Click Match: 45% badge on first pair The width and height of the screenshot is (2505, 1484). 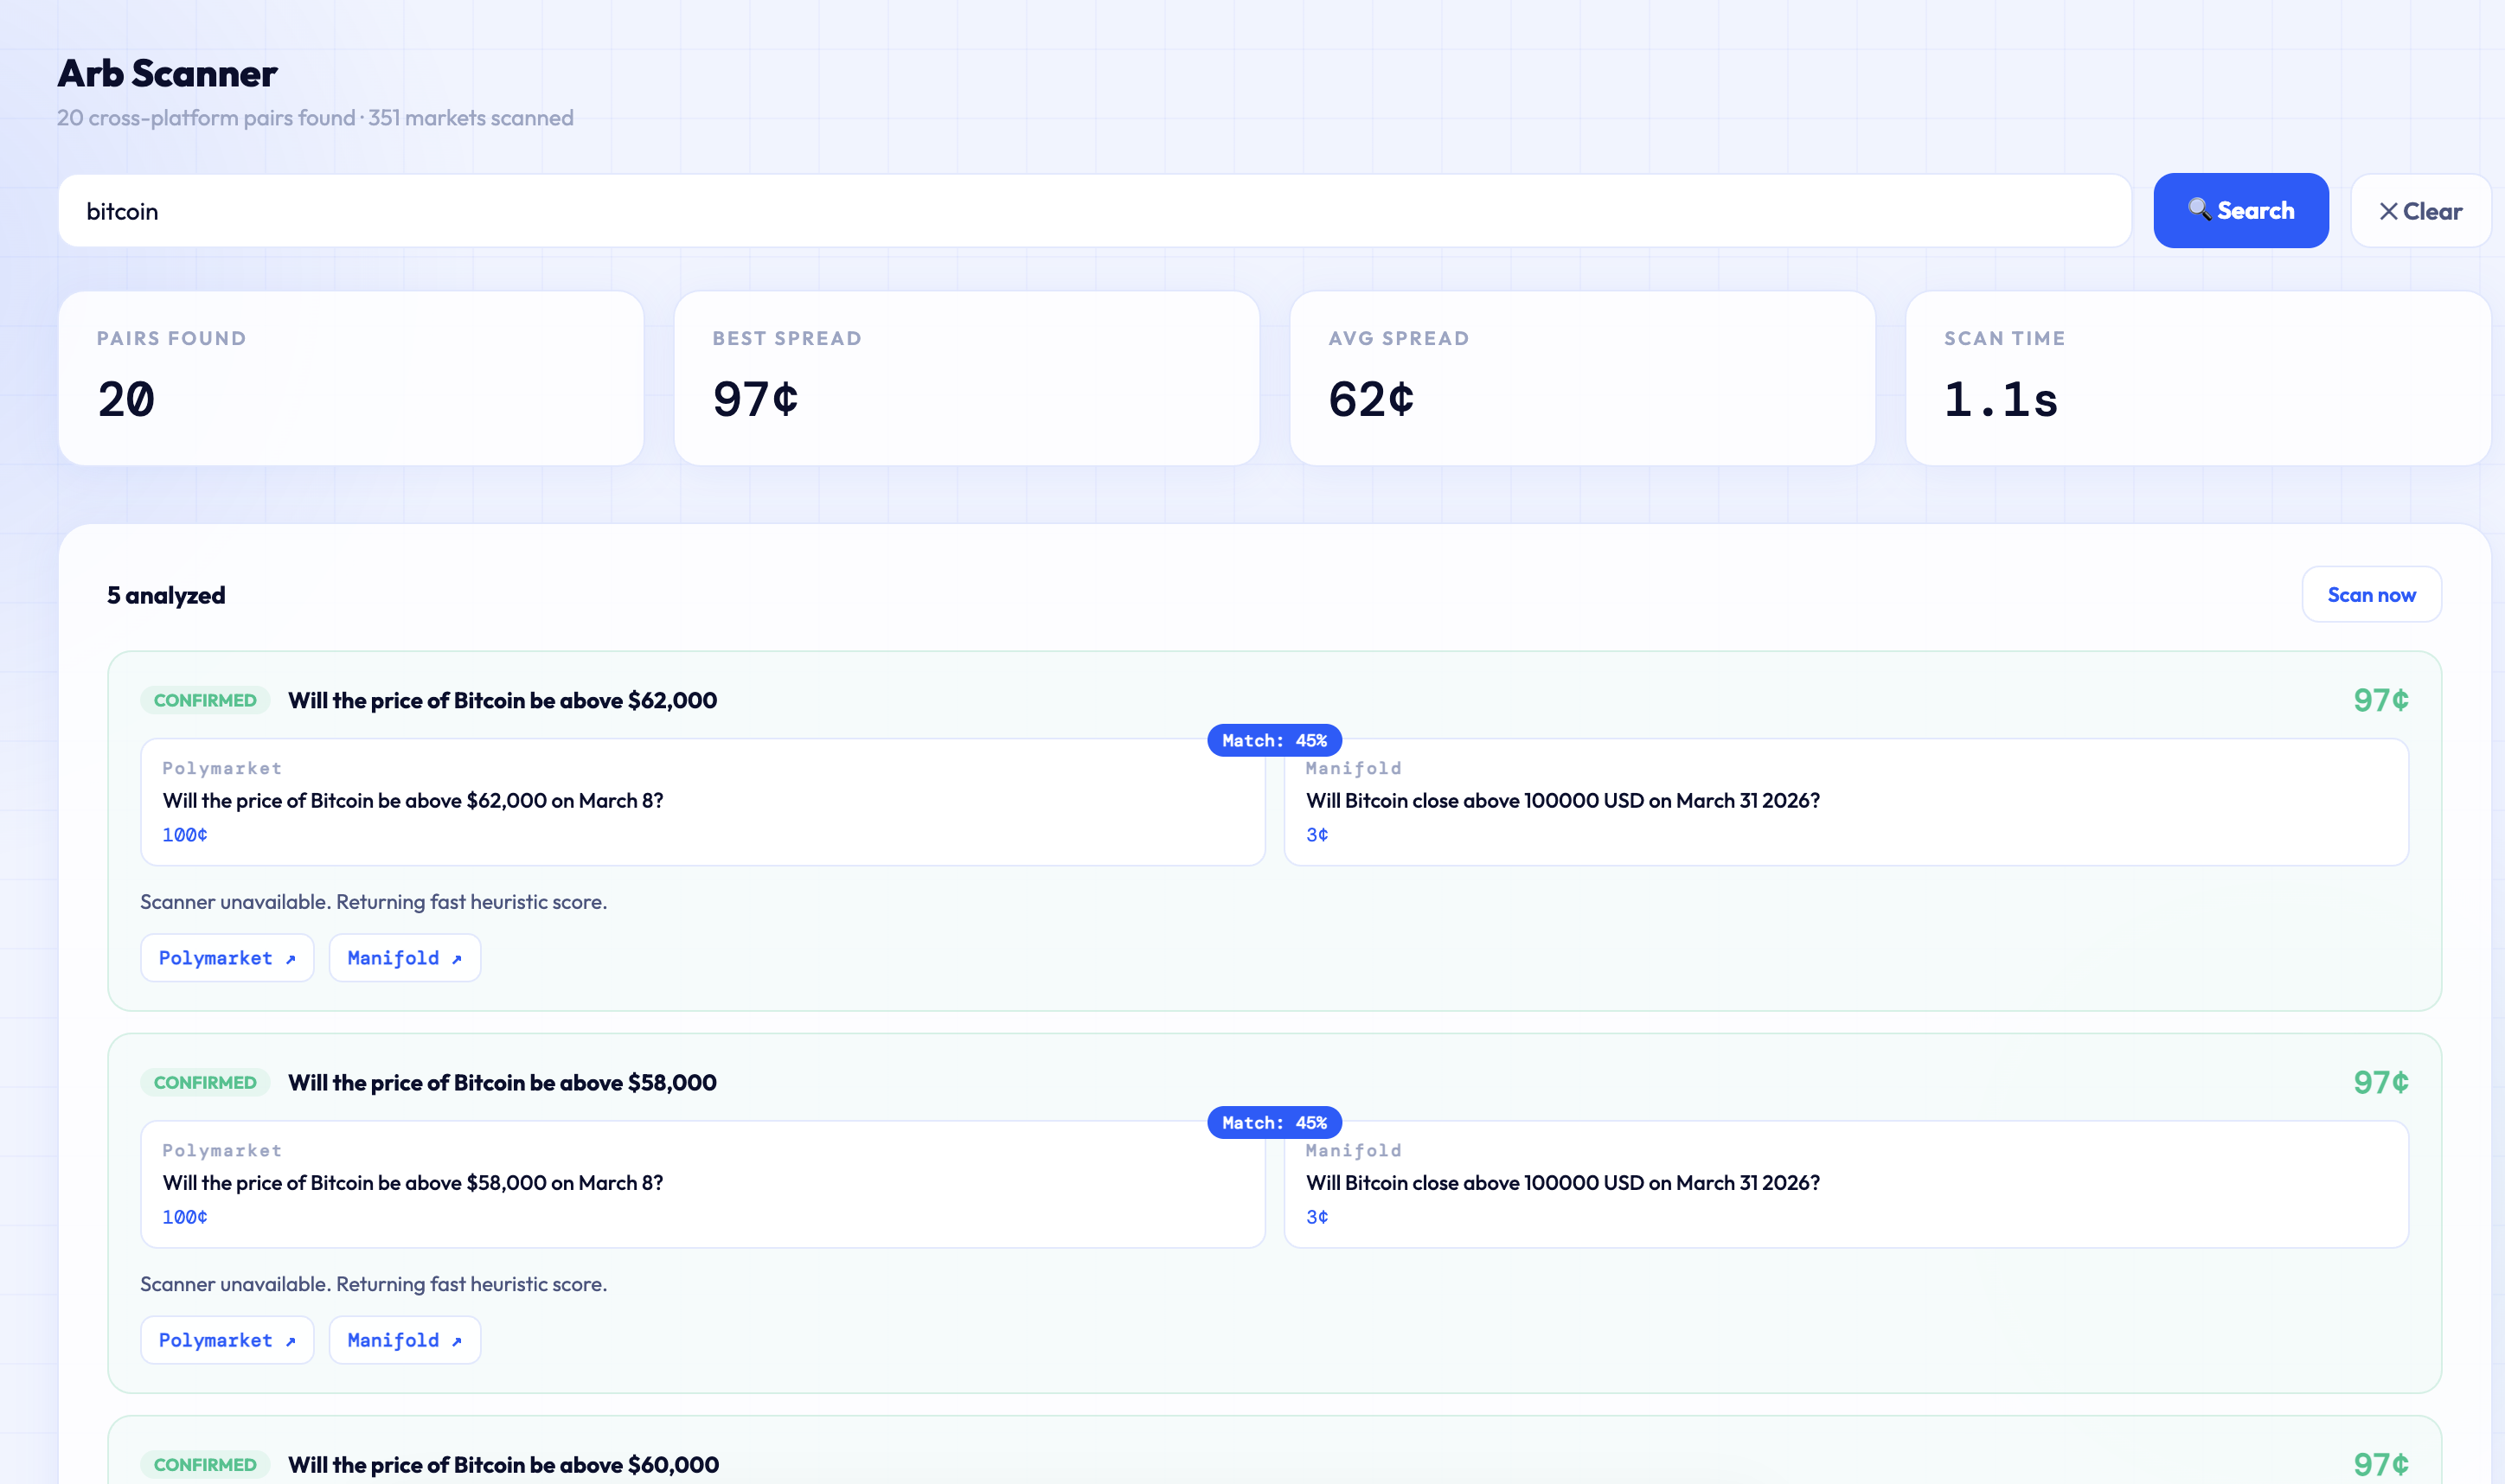tap(1274, 741)
